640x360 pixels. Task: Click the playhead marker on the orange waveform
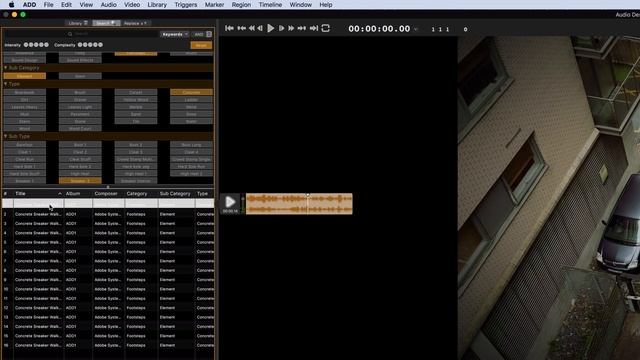[308, 195]
